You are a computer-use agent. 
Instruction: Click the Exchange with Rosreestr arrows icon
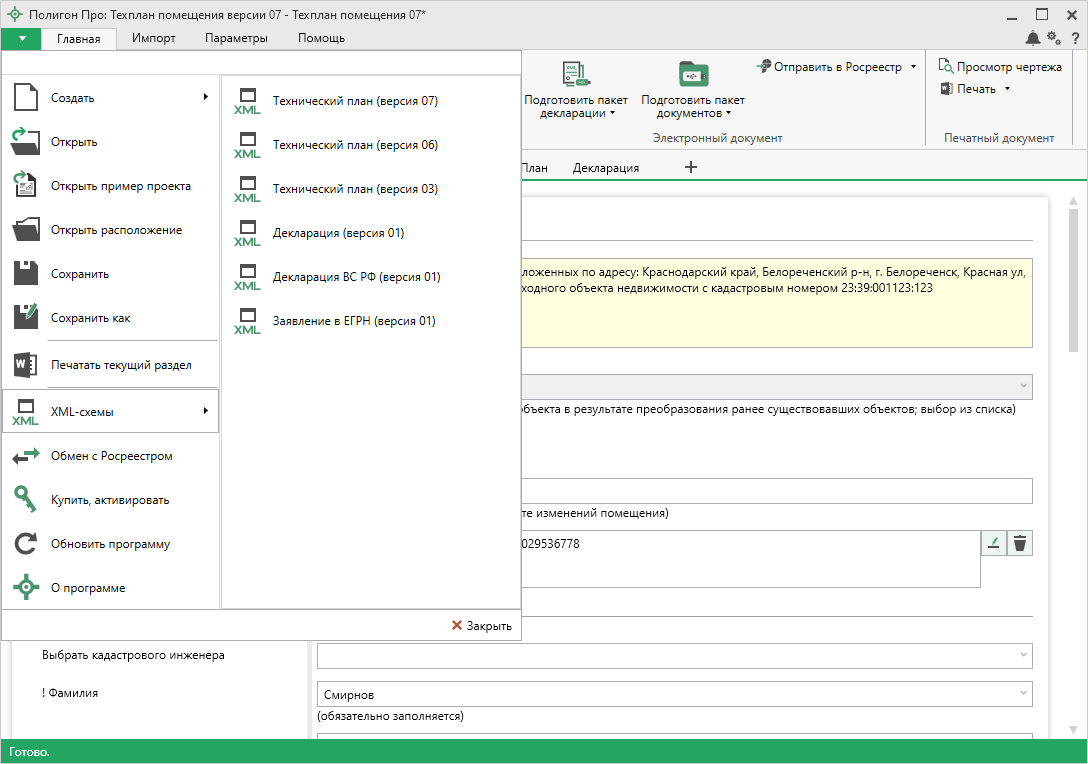coord(25,456)
